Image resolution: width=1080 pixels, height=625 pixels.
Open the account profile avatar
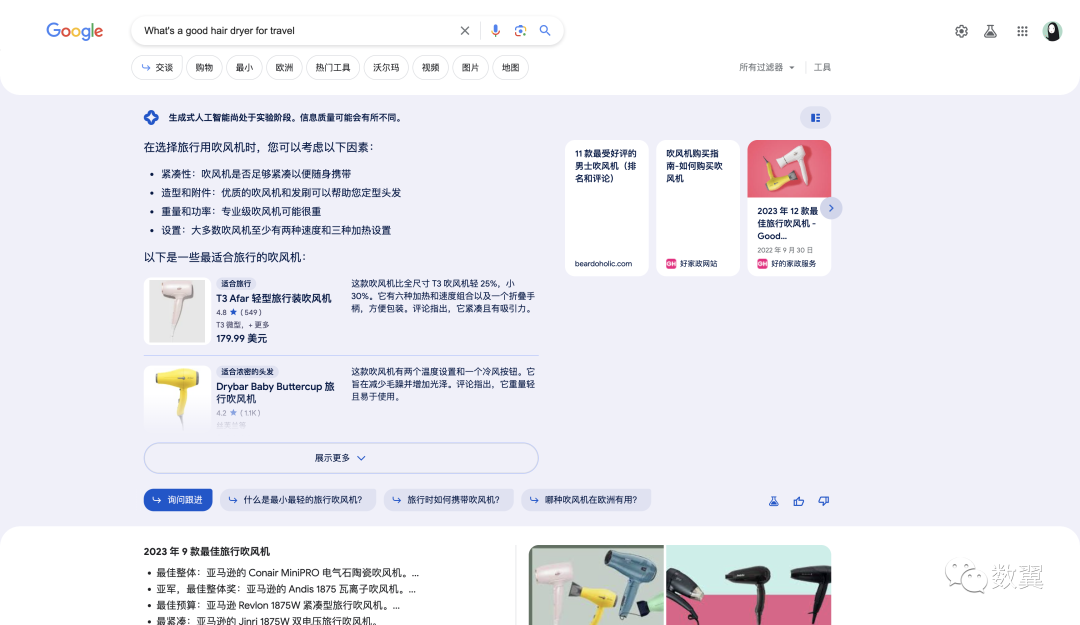pyautogui.click(x=1052, y=31)
